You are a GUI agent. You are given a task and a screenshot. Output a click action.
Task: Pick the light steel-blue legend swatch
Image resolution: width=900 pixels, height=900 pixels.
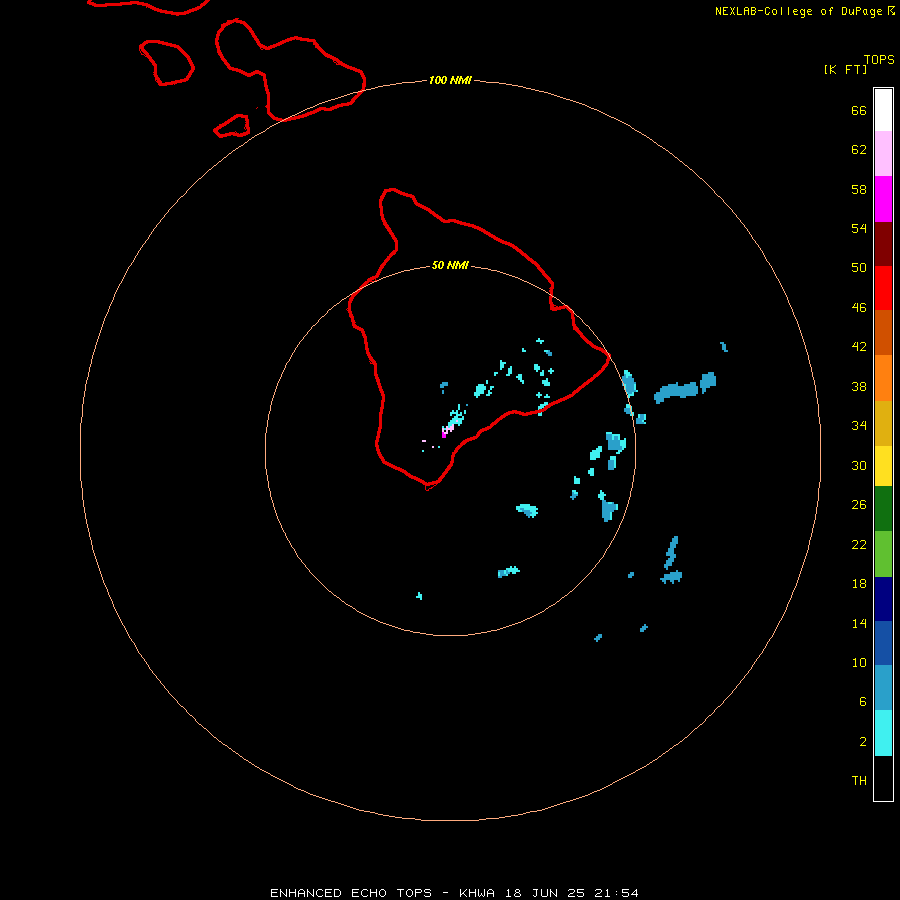click(x=883, y=688)
